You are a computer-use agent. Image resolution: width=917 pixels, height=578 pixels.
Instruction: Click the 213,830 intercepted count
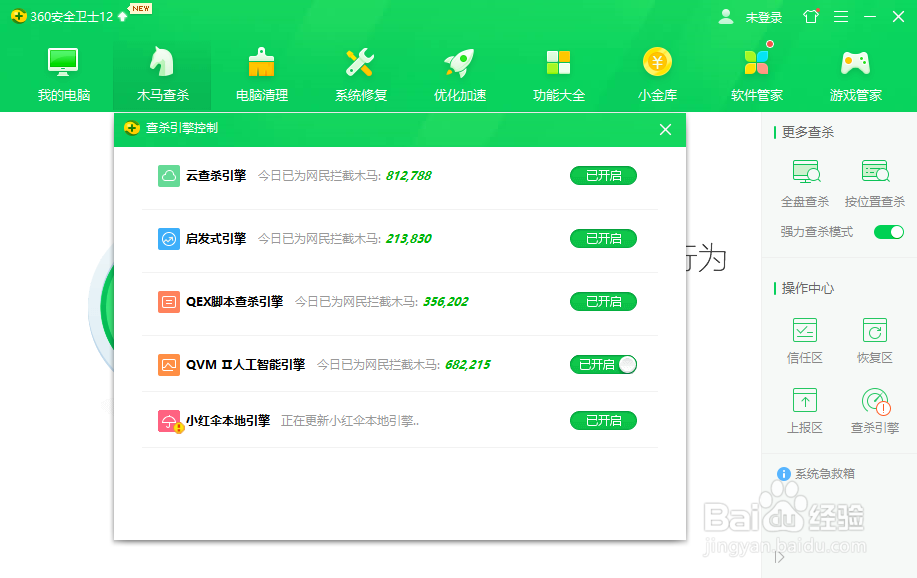[x=408, y=239]
